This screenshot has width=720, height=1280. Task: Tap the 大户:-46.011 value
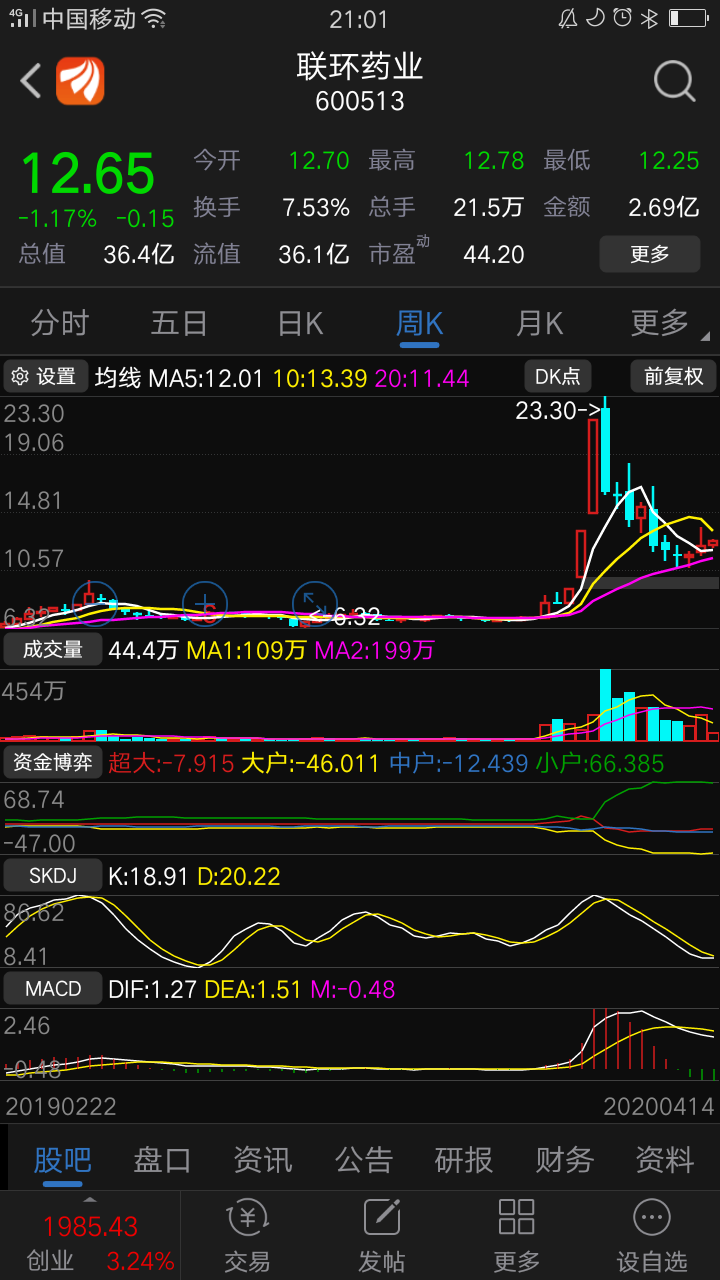[310, 764]
